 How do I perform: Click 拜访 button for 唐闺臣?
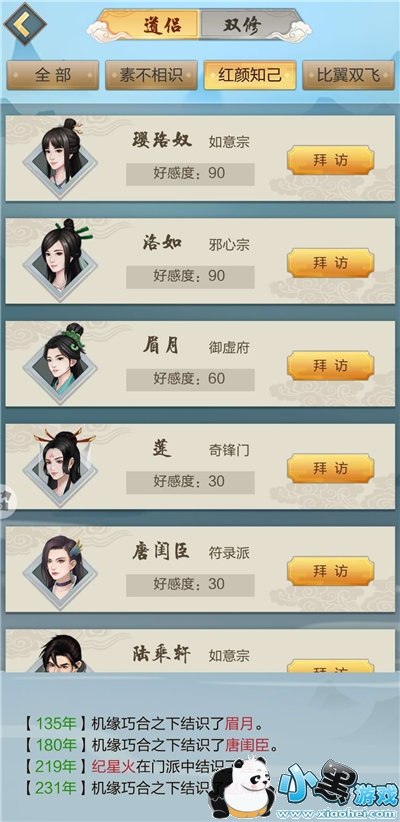click(330, 571)
